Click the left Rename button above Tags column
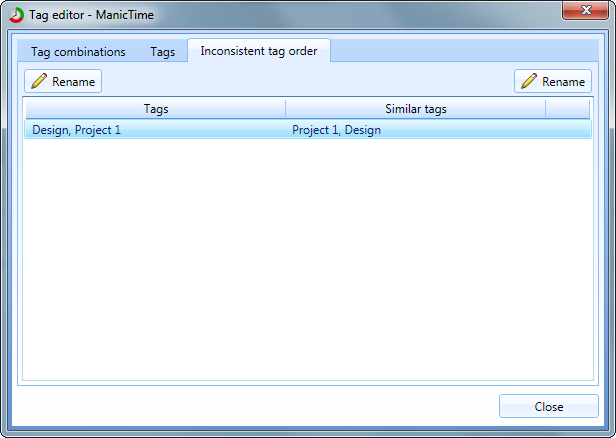616x438 pixels. coord(63,81)
